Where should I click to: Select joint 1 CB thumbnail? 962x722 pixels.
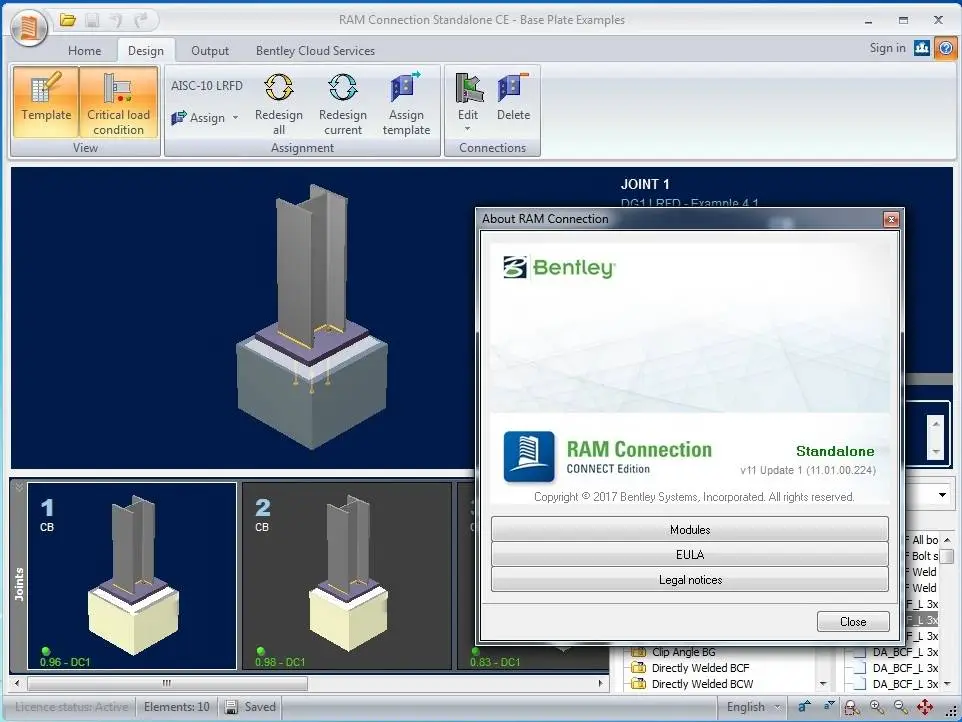point(132,575)
